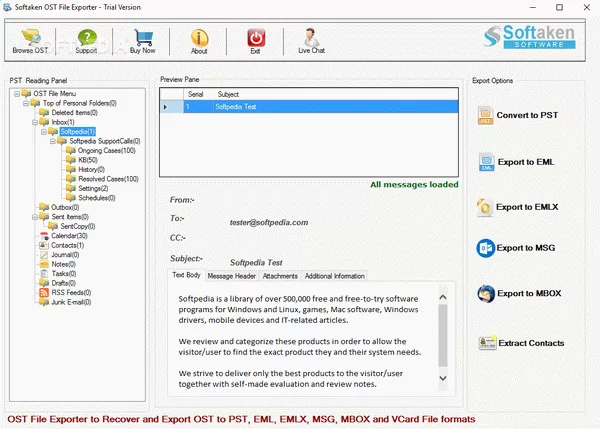Click the Export to MSG Outlook icon
Viewport: 600px width, 429px height.
(486, 248)
